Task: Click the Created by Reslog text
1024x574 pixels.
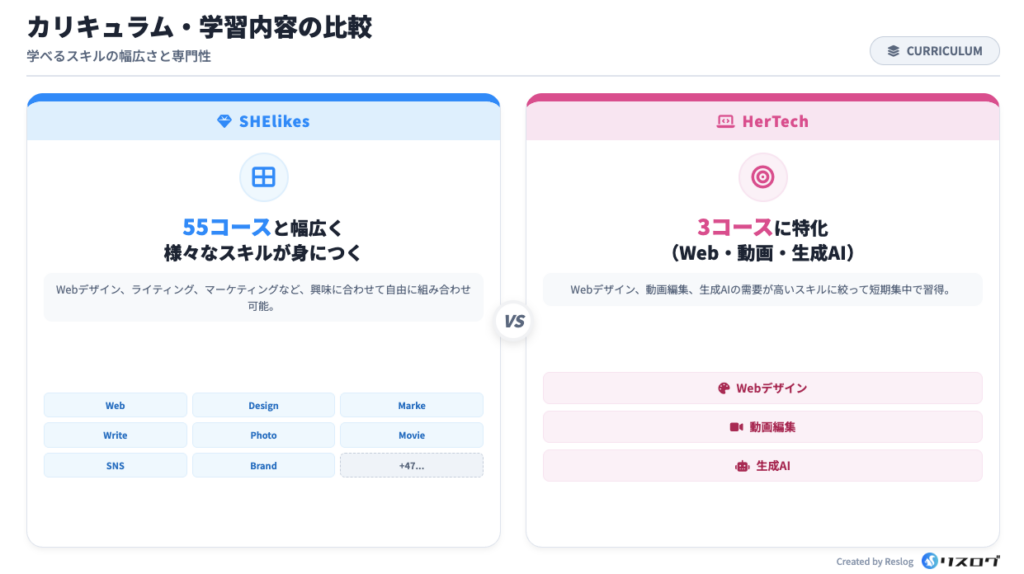Action: pos(874,562)
